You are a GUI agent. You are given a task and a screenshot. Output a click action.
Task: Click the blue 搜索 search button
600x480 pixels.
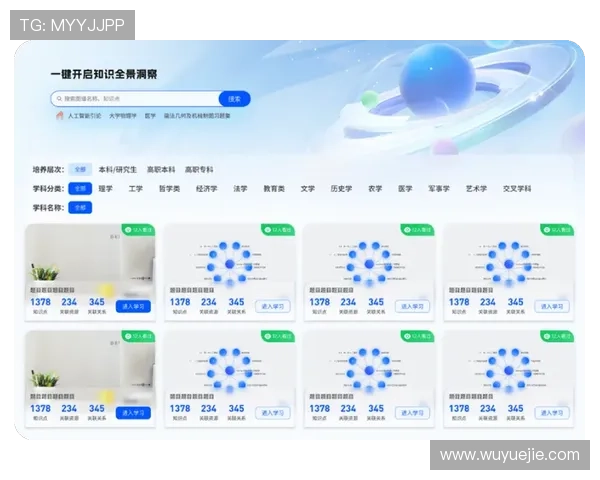(235, 99)
